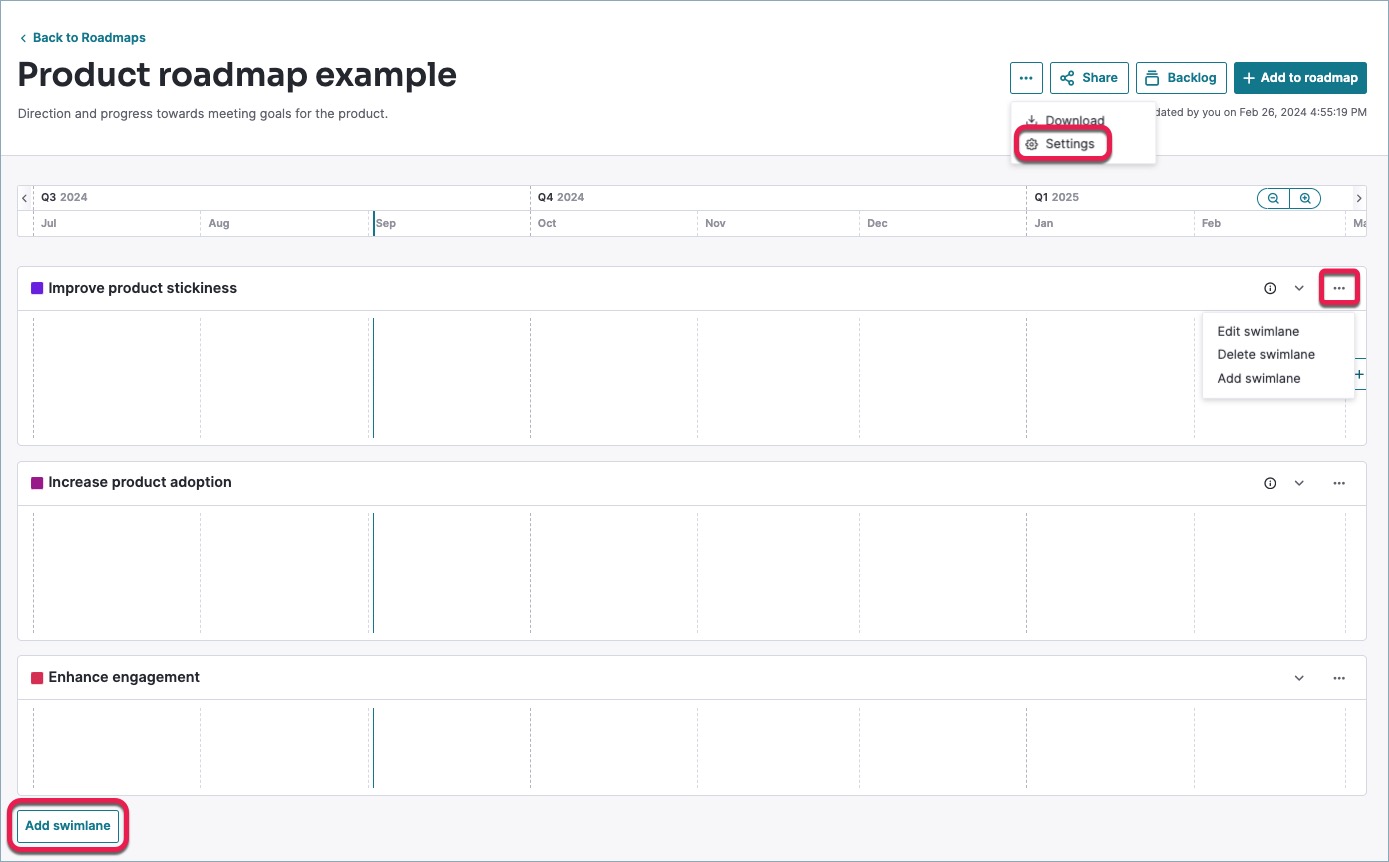Open ellipsis menu for Enhance engagement

[x=1339, y=678]
